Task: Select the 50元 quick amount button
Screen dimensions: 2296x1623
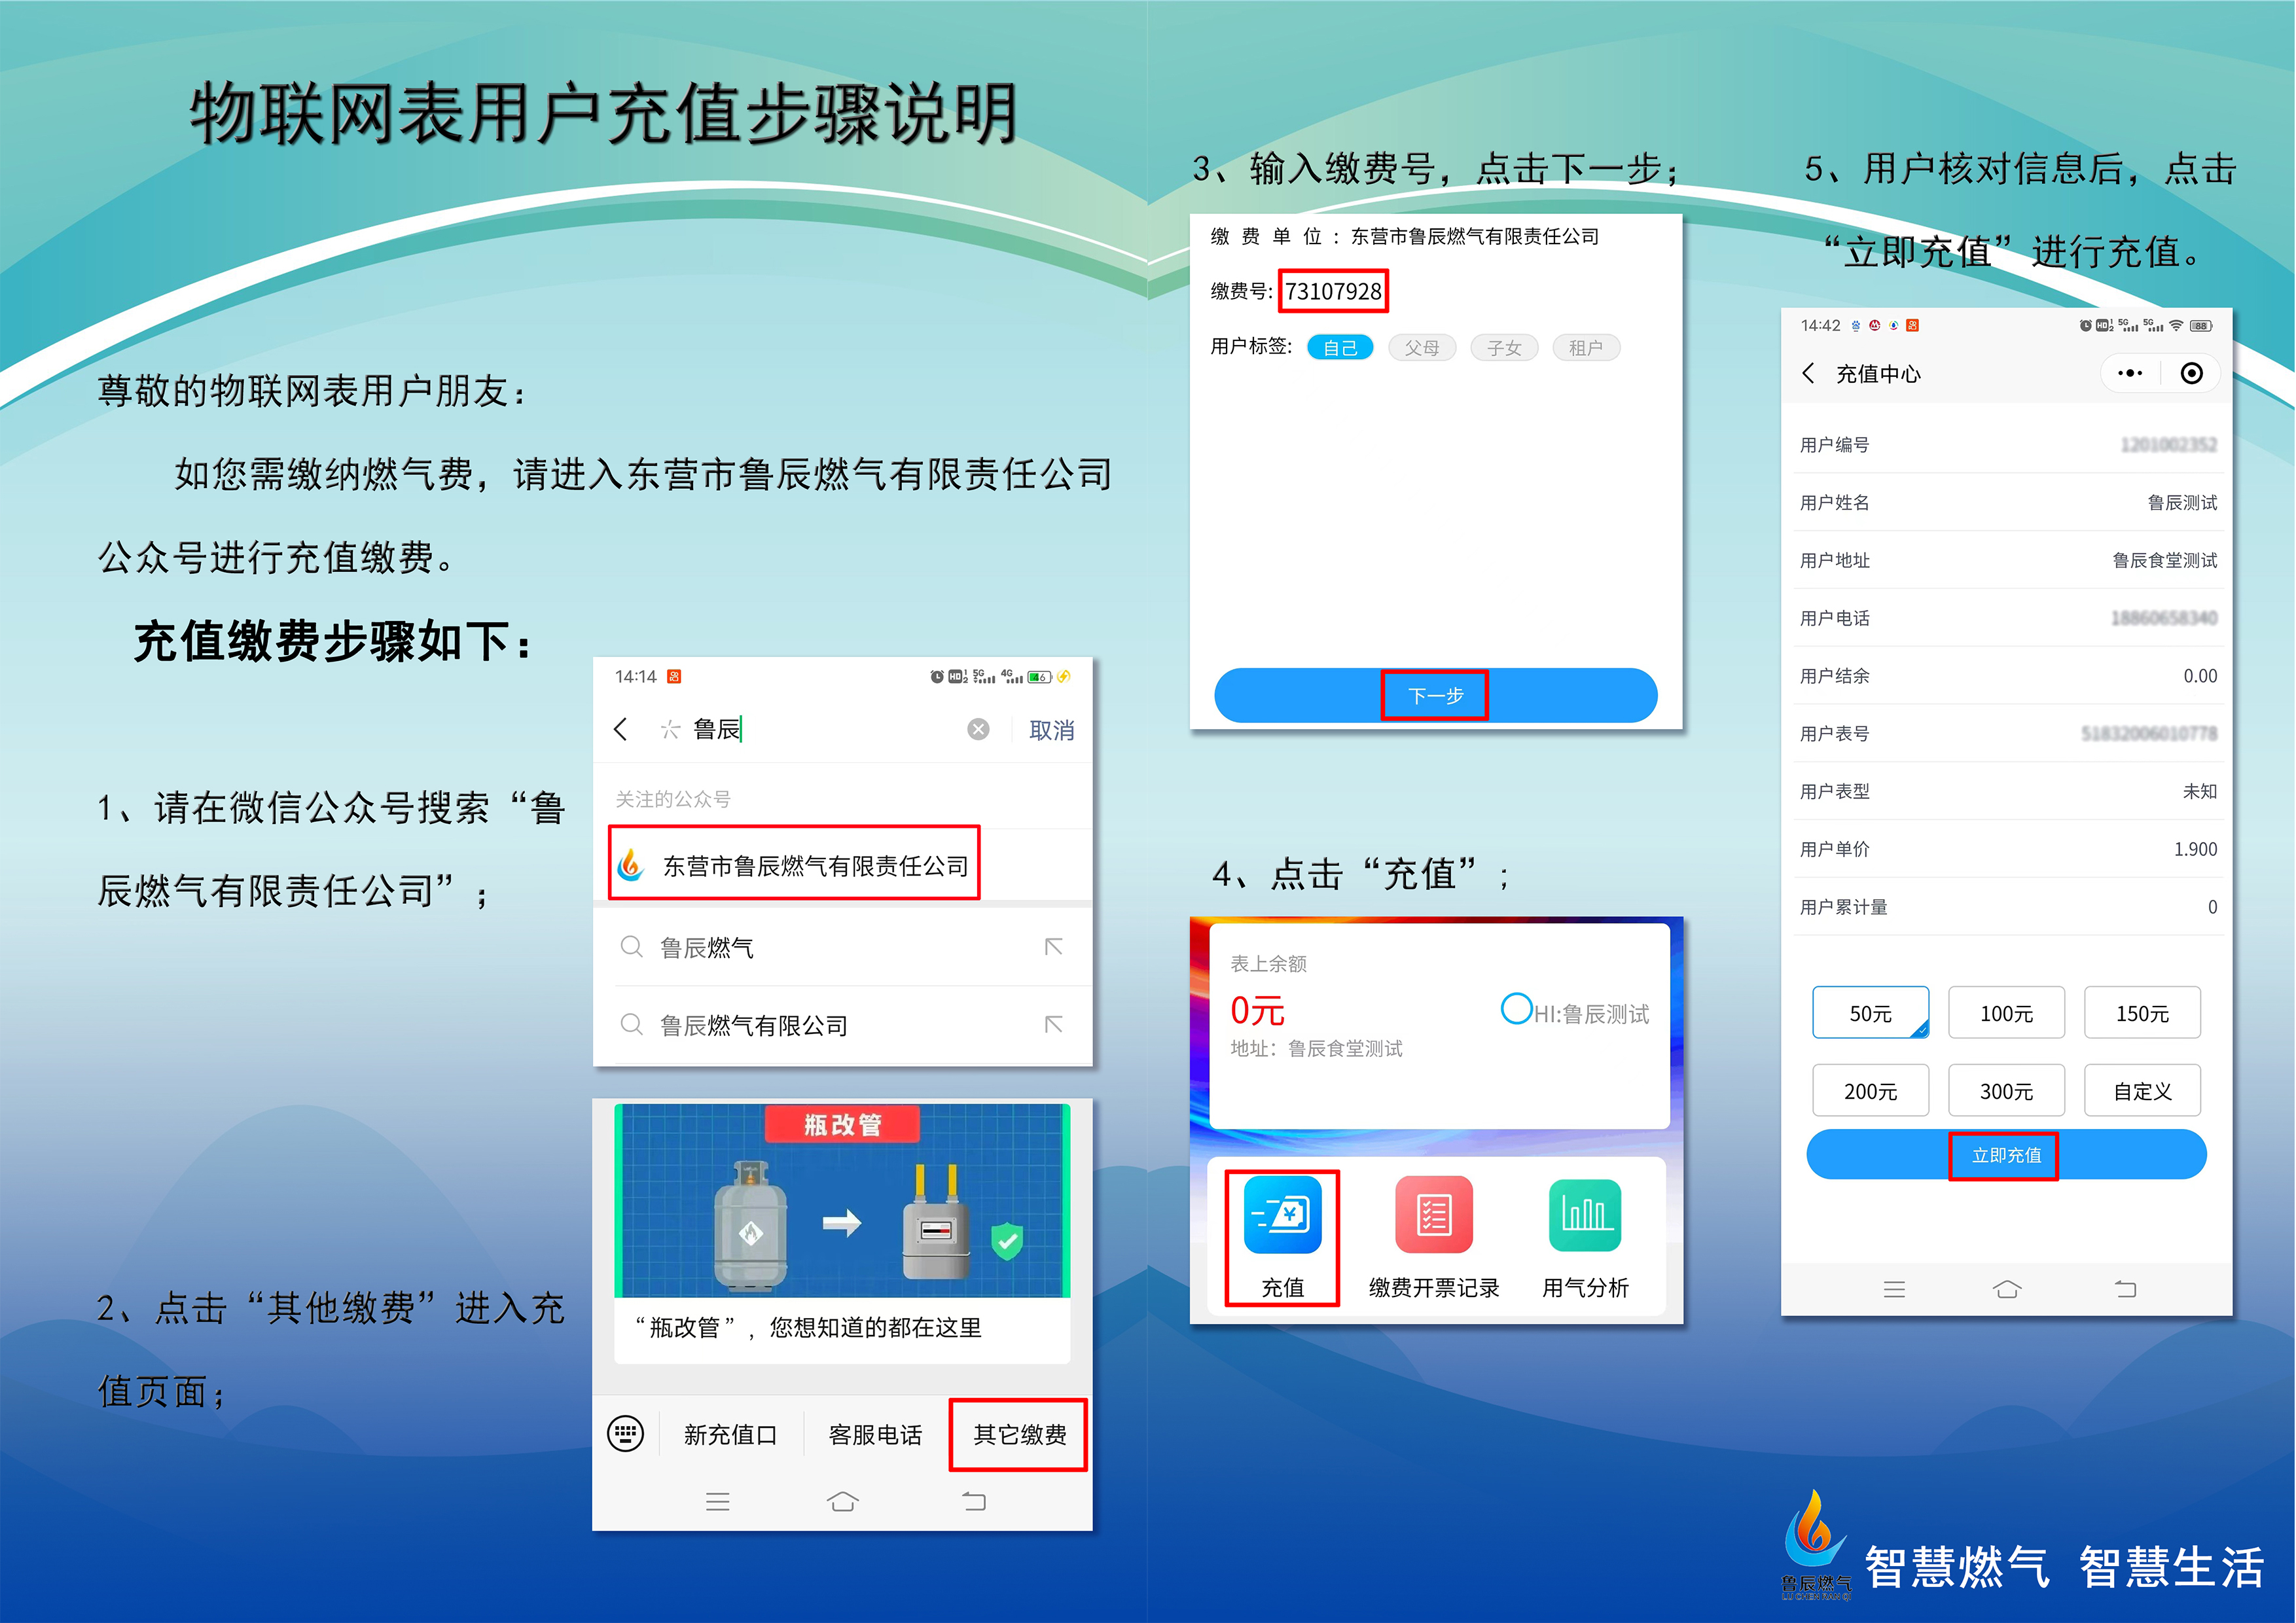Action: [1867, 1012]
